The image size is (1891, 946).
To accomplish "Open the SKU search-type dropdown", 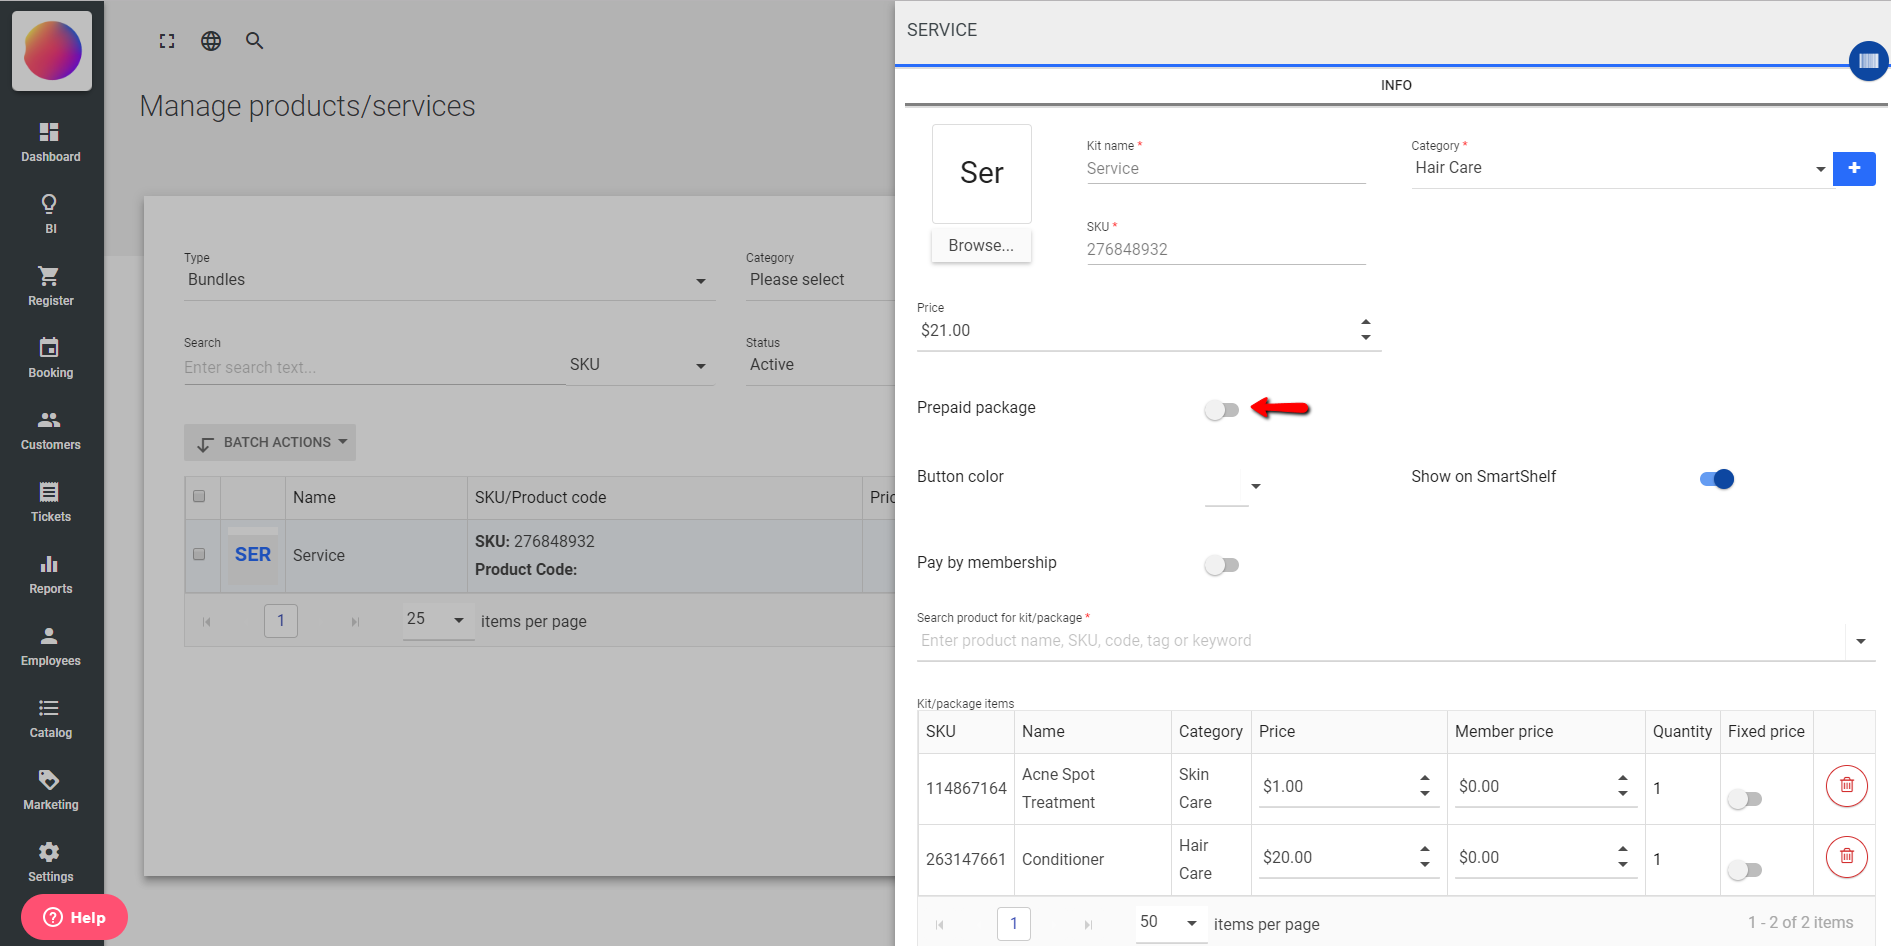I will 639,365.
